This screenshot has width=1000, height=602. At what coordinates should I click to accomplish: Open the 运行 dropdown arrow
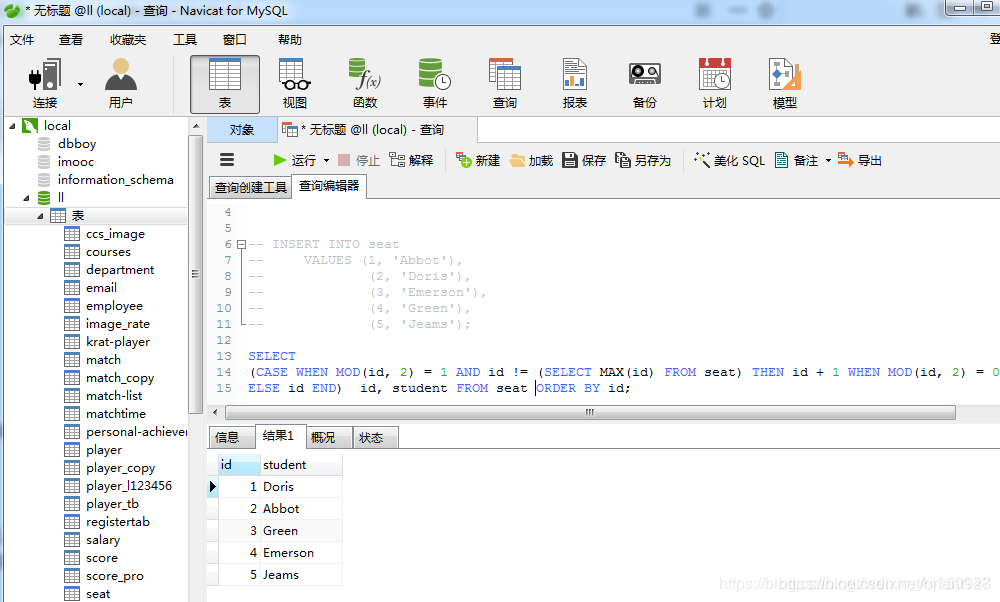[326, 159]
